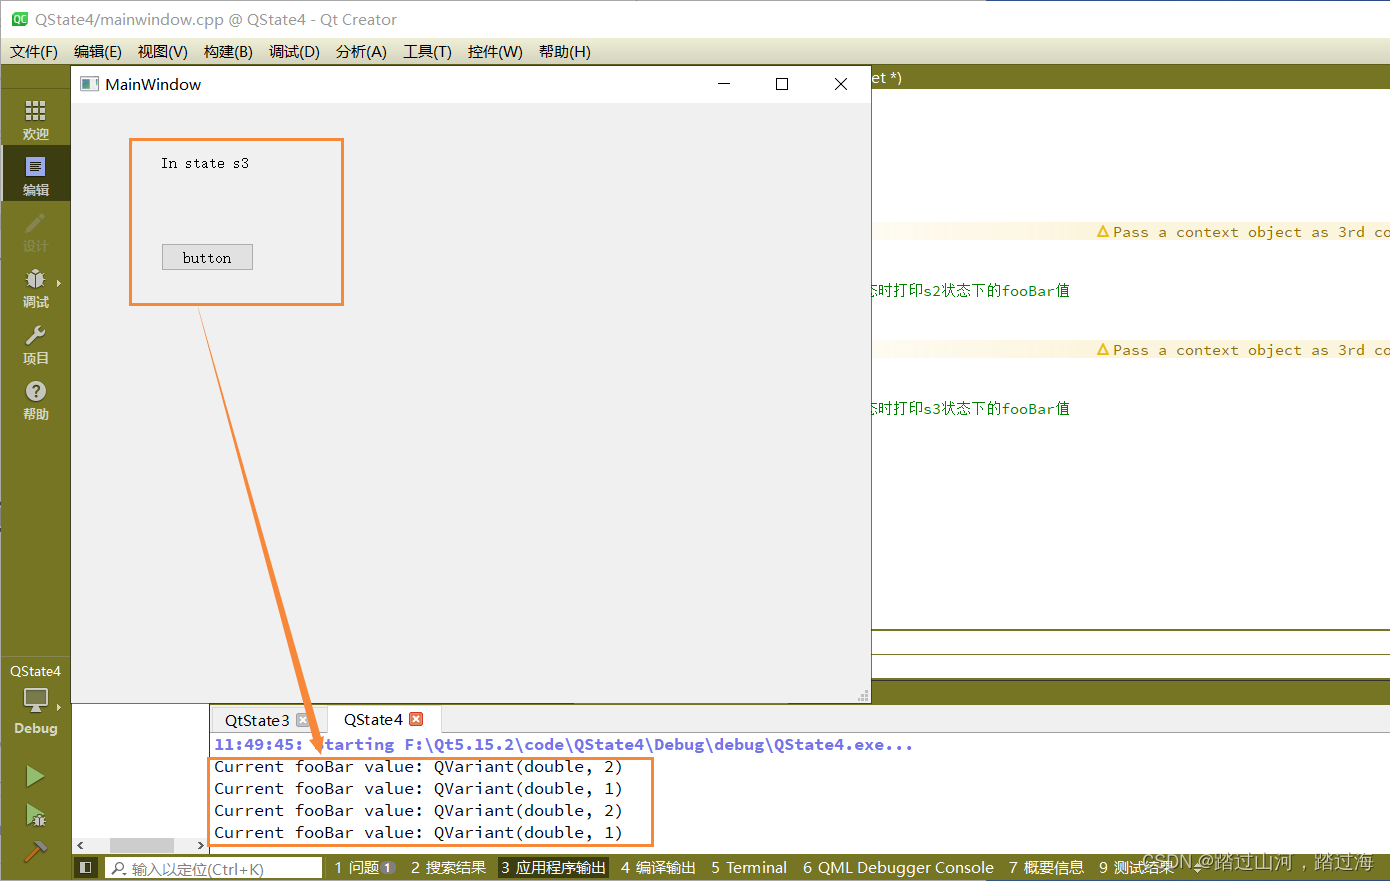Open the 1 问题 pane
The image size is (1390, 881).
pos(364,868)
